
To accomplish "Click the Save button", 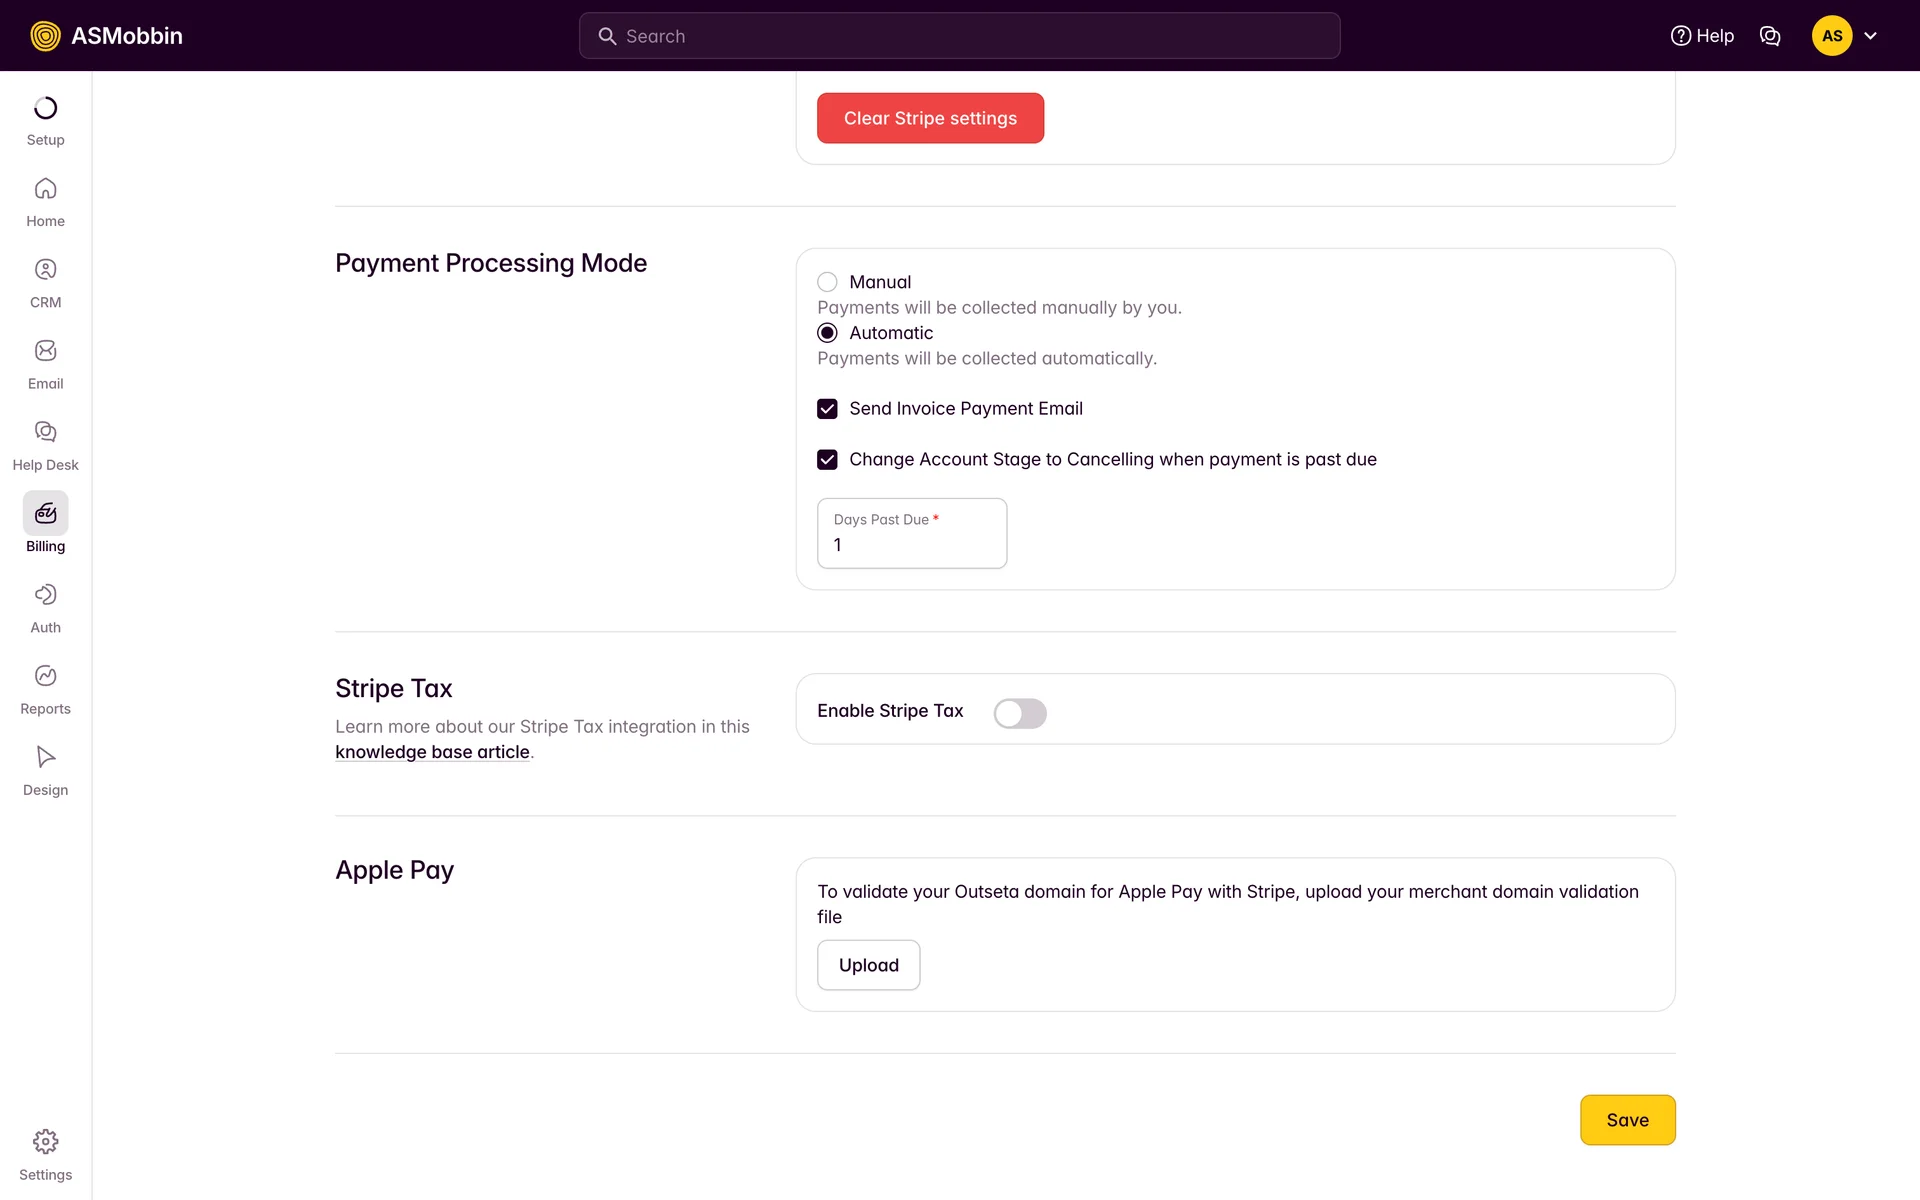I will [1627, 1120].
